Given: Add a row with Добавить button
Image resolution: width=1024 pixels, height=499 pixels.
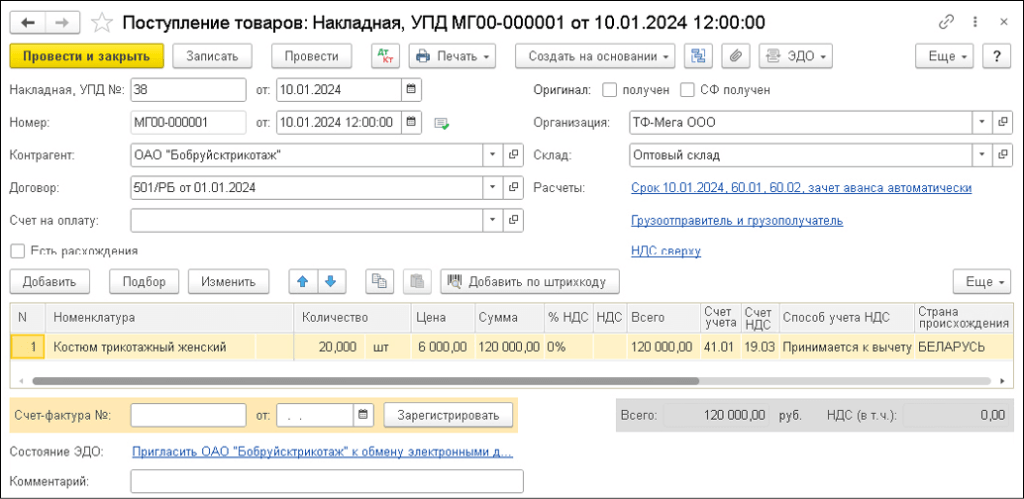Looking at the screenshot, I should [50, 282].
